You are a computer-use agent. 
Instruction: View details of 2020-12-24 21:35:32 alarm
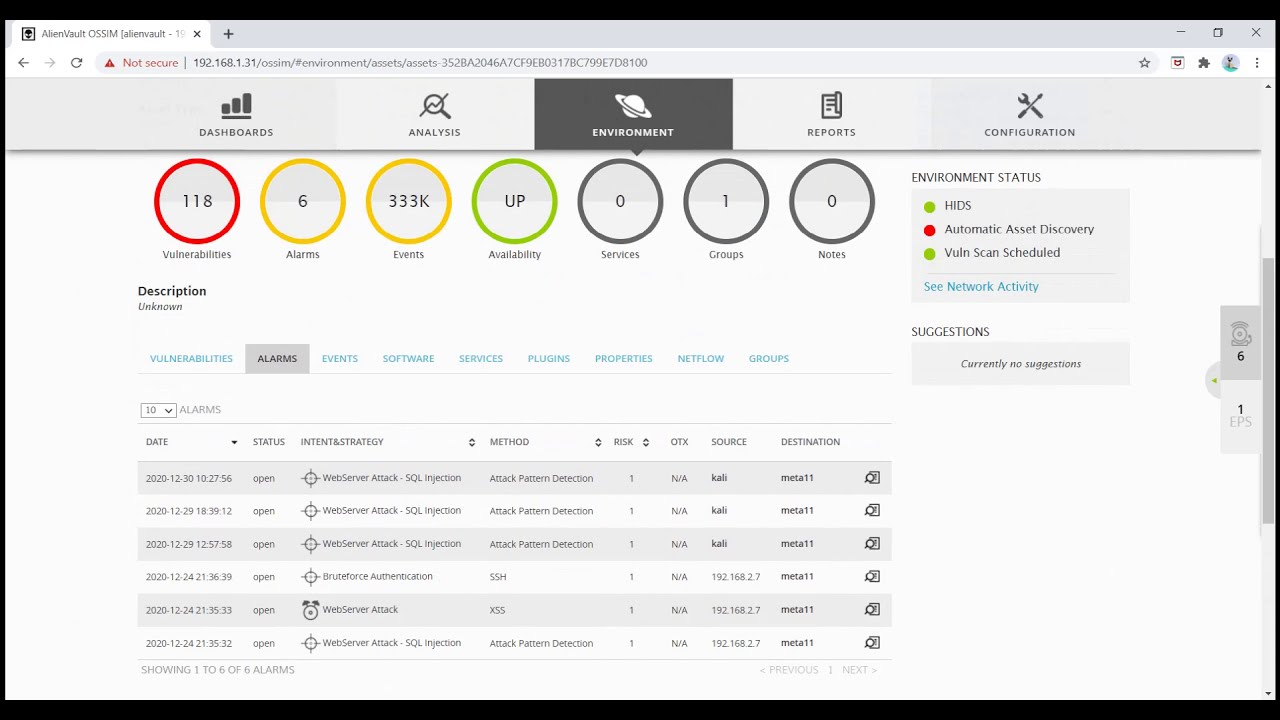point(872,643)
